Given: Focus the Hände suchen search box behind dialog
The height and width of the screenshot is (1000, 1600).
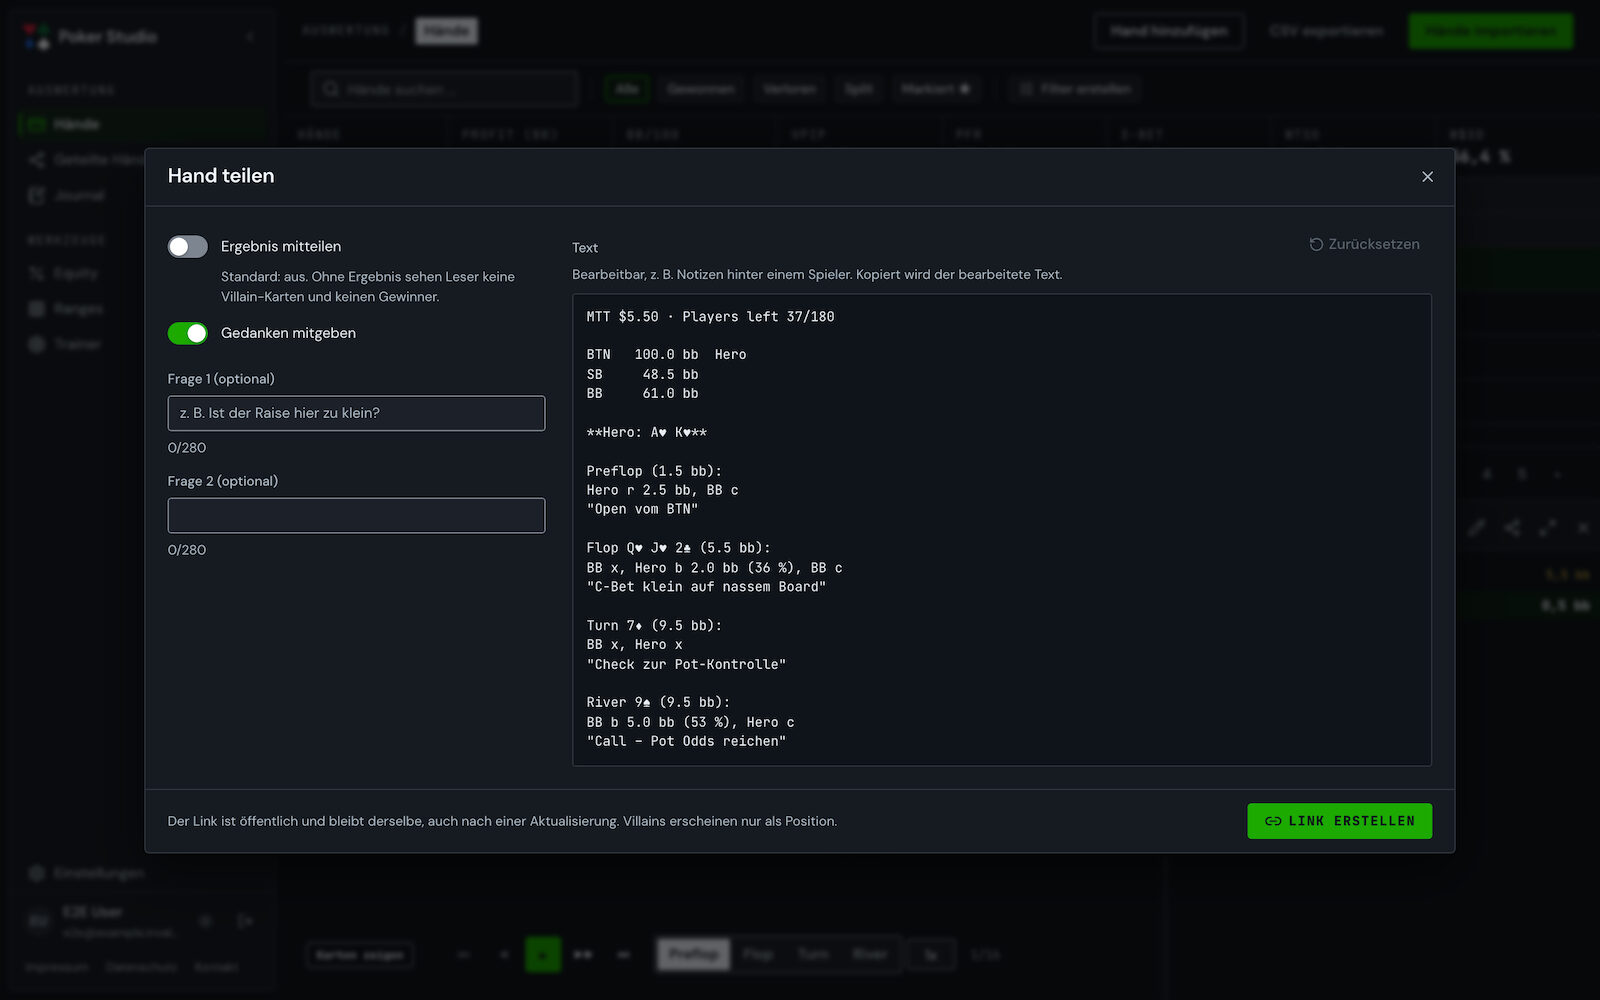Looking at the screenshot, I should (444, 89).
